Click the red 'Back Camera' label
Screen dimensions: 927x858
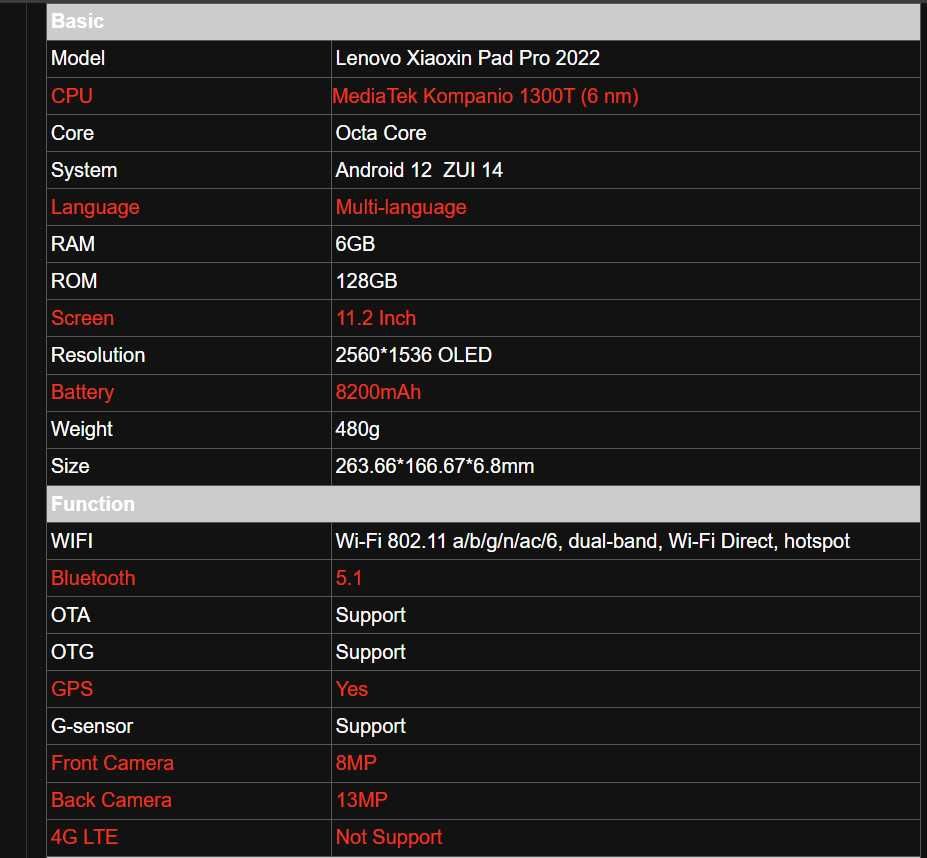pos(111,801)
